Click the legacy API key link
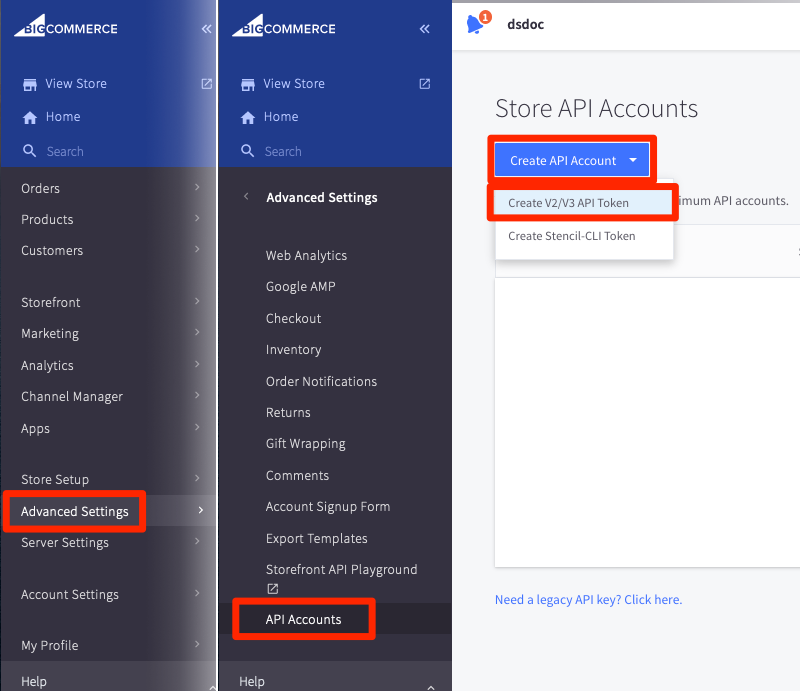This screenshot has height=691, width=800. point(588,600)
